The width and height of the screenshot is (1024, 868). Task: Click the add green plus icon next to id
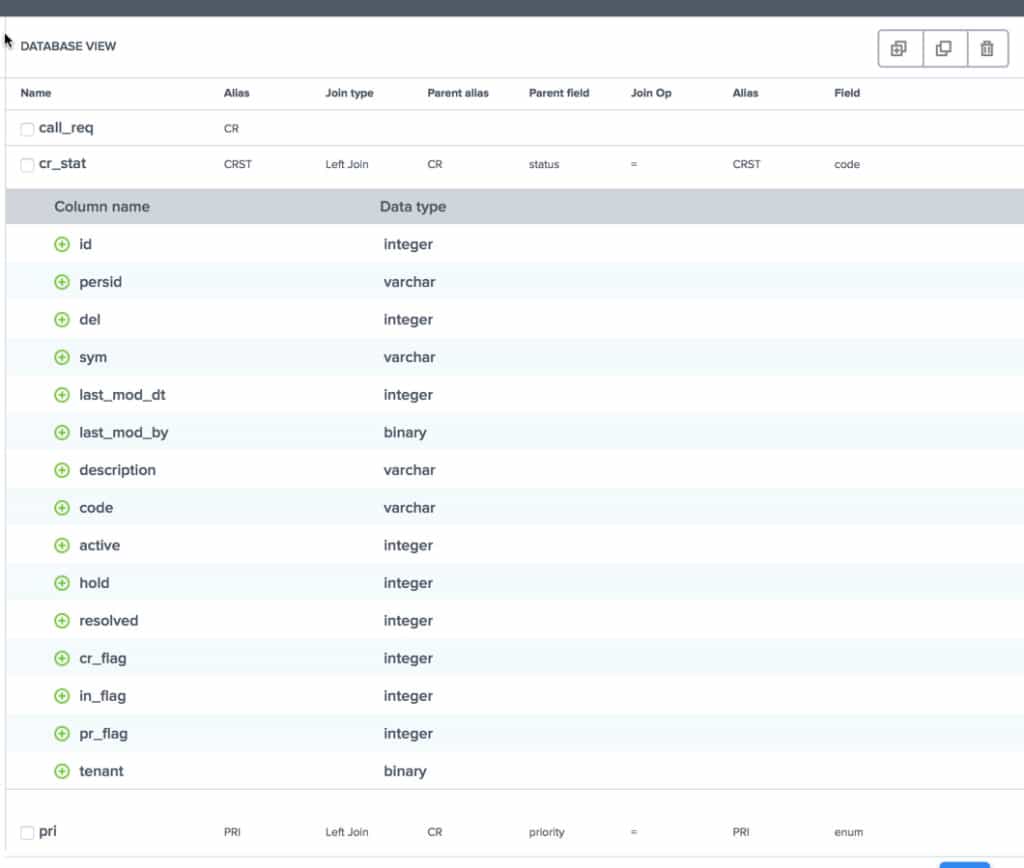click(61, 244)
